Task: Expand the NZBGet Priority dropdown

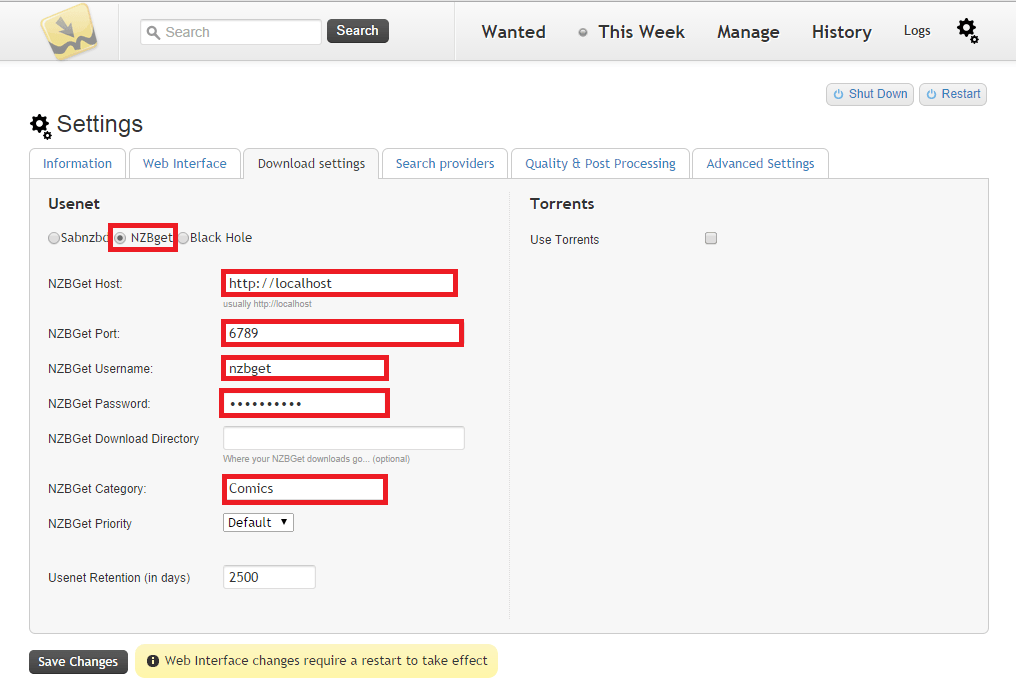Action: click(x=258, y=523)
